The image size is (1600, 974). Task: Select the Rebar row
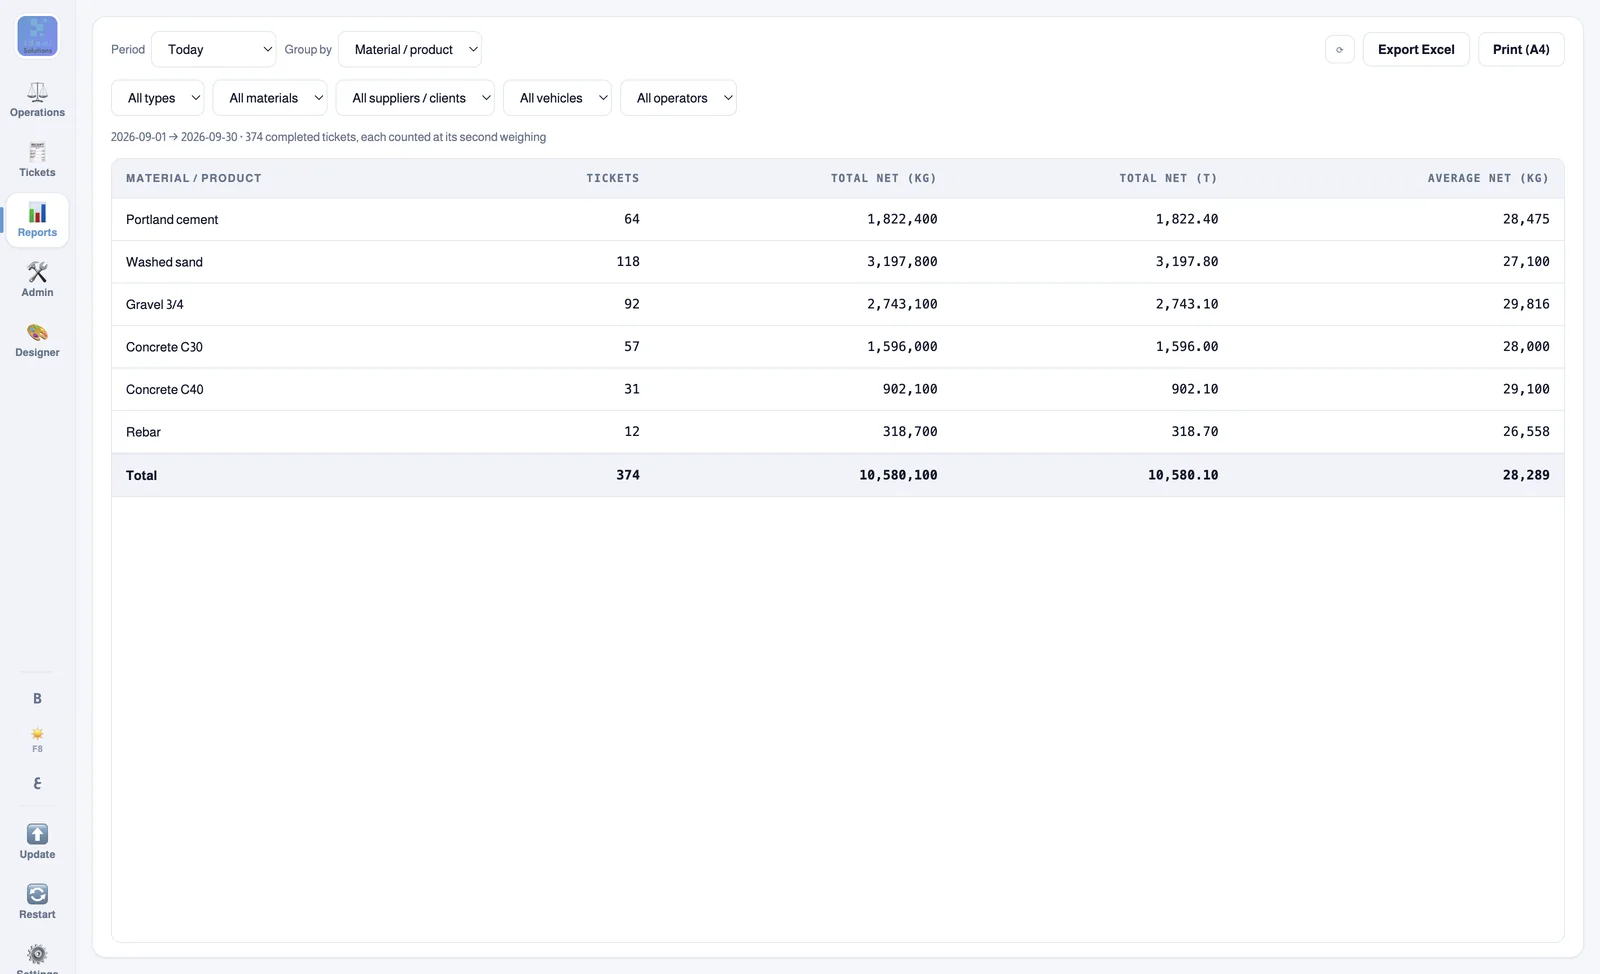click(838, 432)
